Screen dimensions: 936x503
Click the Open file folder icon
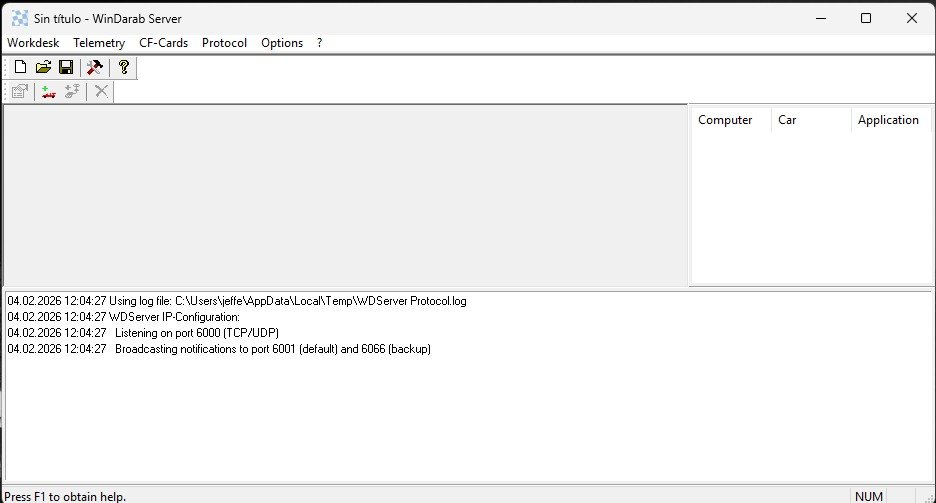tap(43, 67)
